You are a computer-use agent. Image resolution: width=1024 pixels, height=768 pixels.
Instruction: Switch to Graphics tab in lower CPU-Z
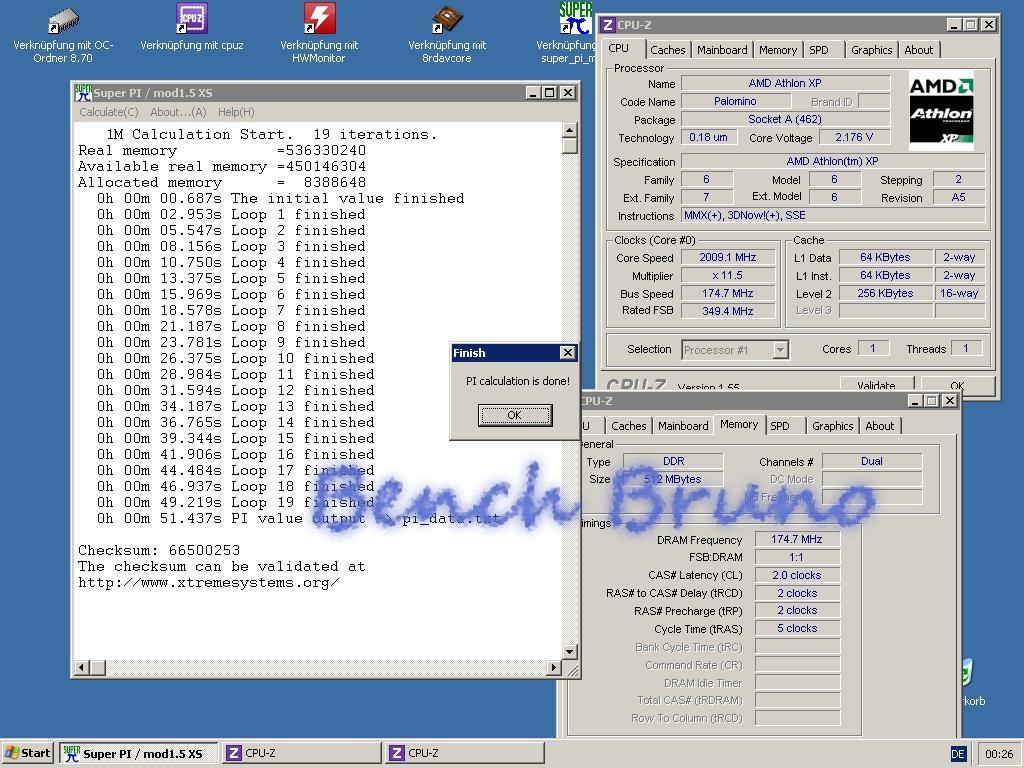point(833,426)
